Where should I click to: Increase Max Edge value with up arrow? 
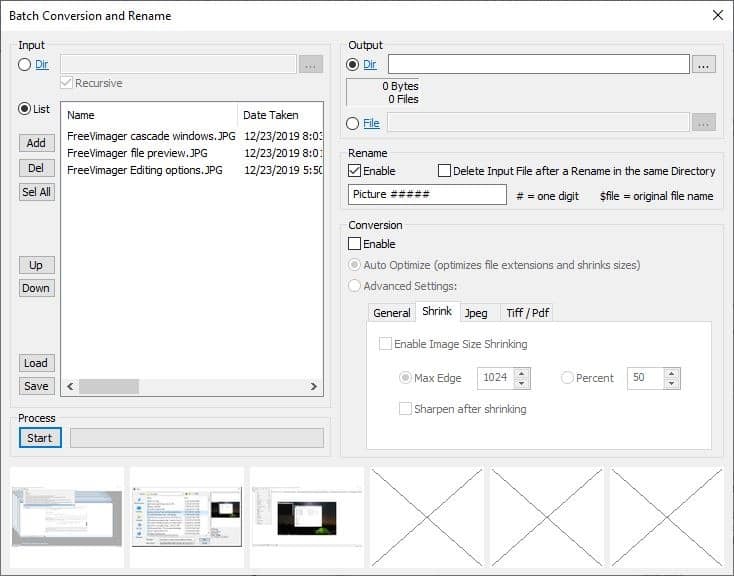click(x=521, y=374)
